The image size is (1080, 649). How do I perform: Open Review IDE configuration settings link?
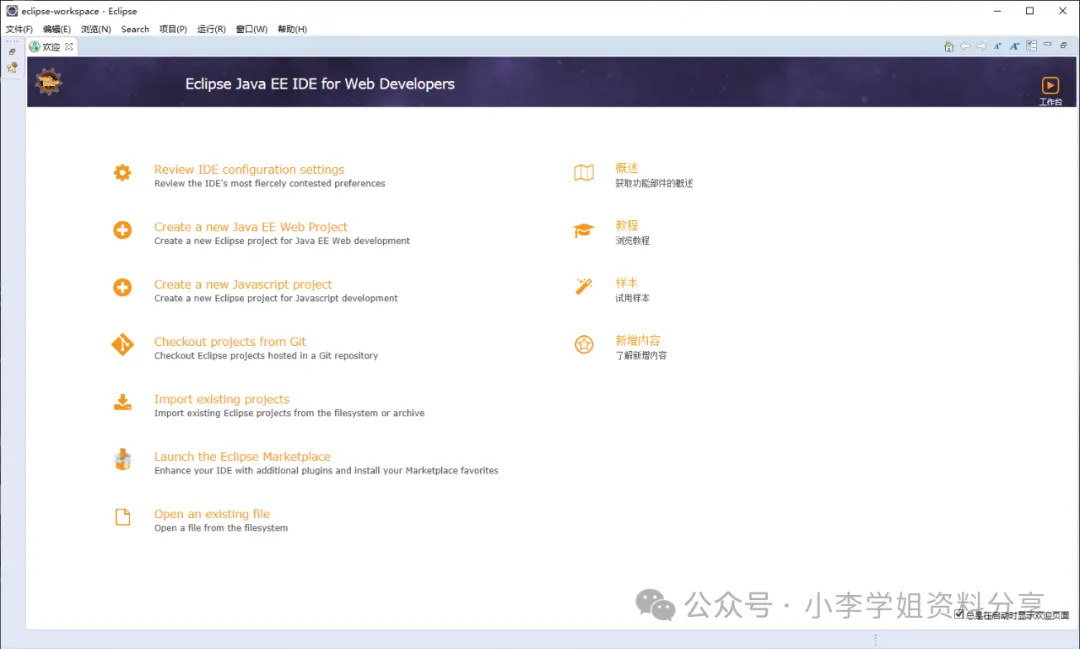pos(249,169)
